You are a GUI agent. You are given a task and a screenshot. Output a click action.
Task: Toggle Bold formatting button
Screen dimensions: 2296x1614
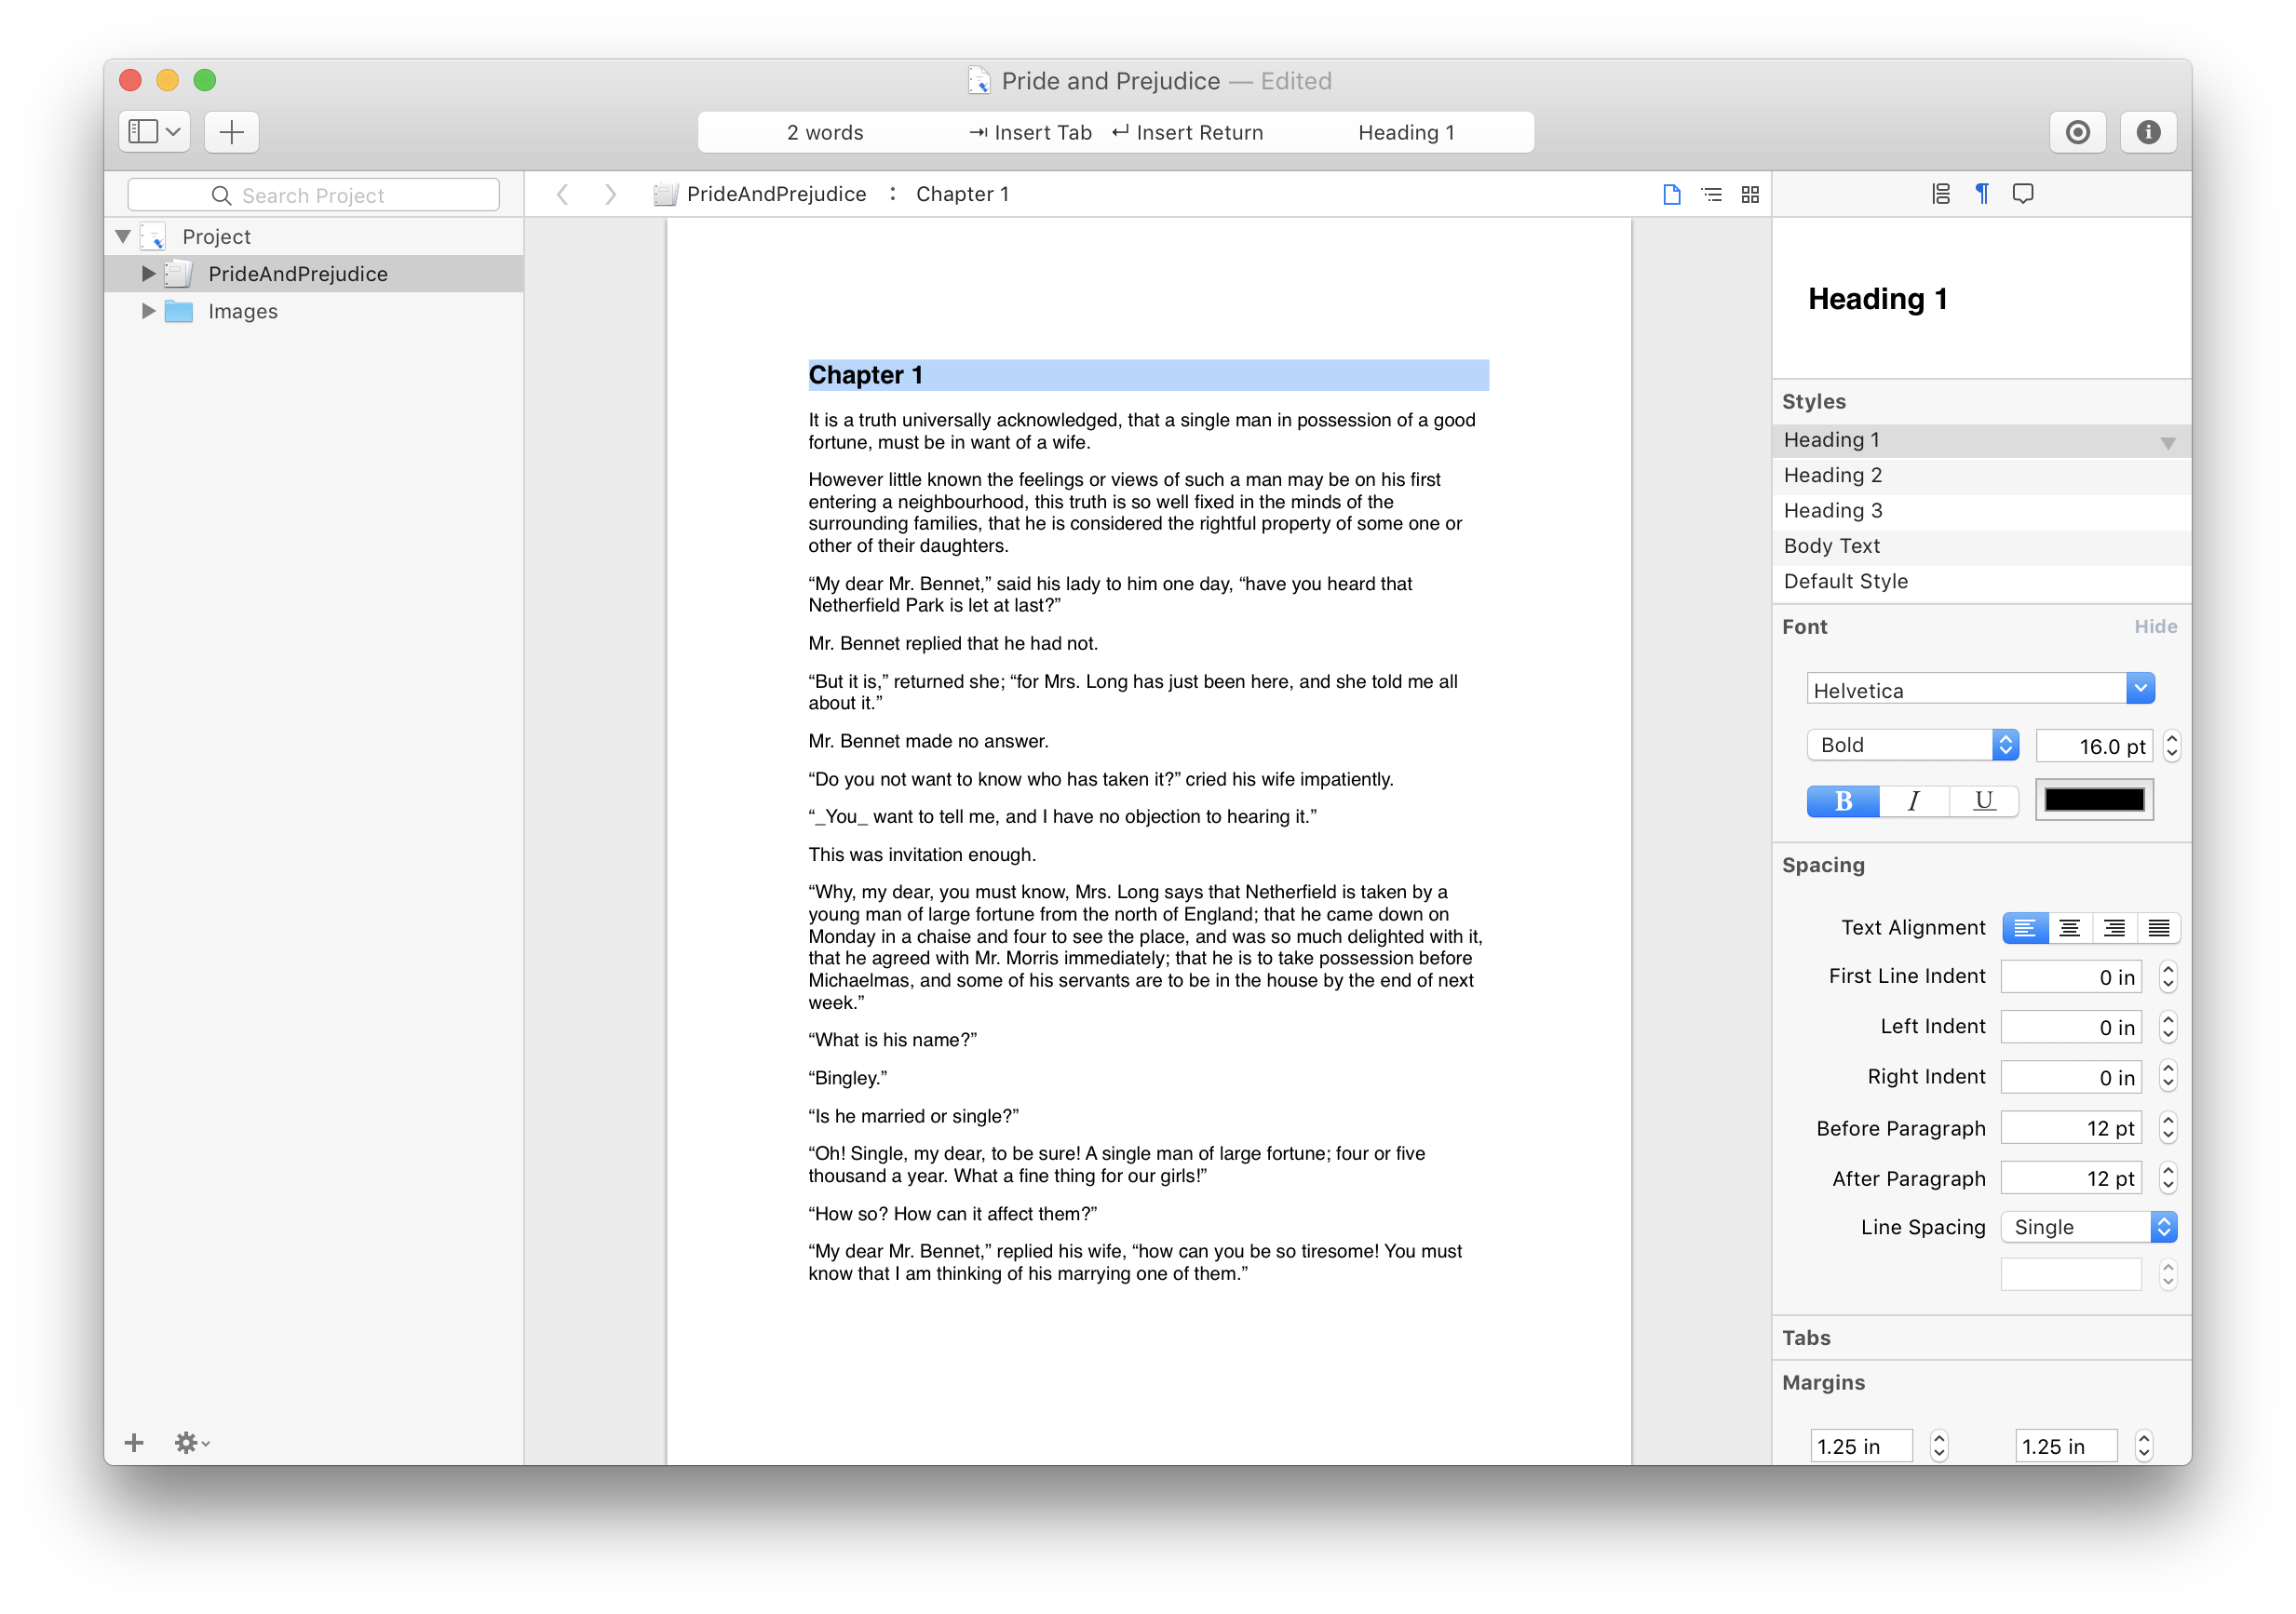click(1844, 801)
